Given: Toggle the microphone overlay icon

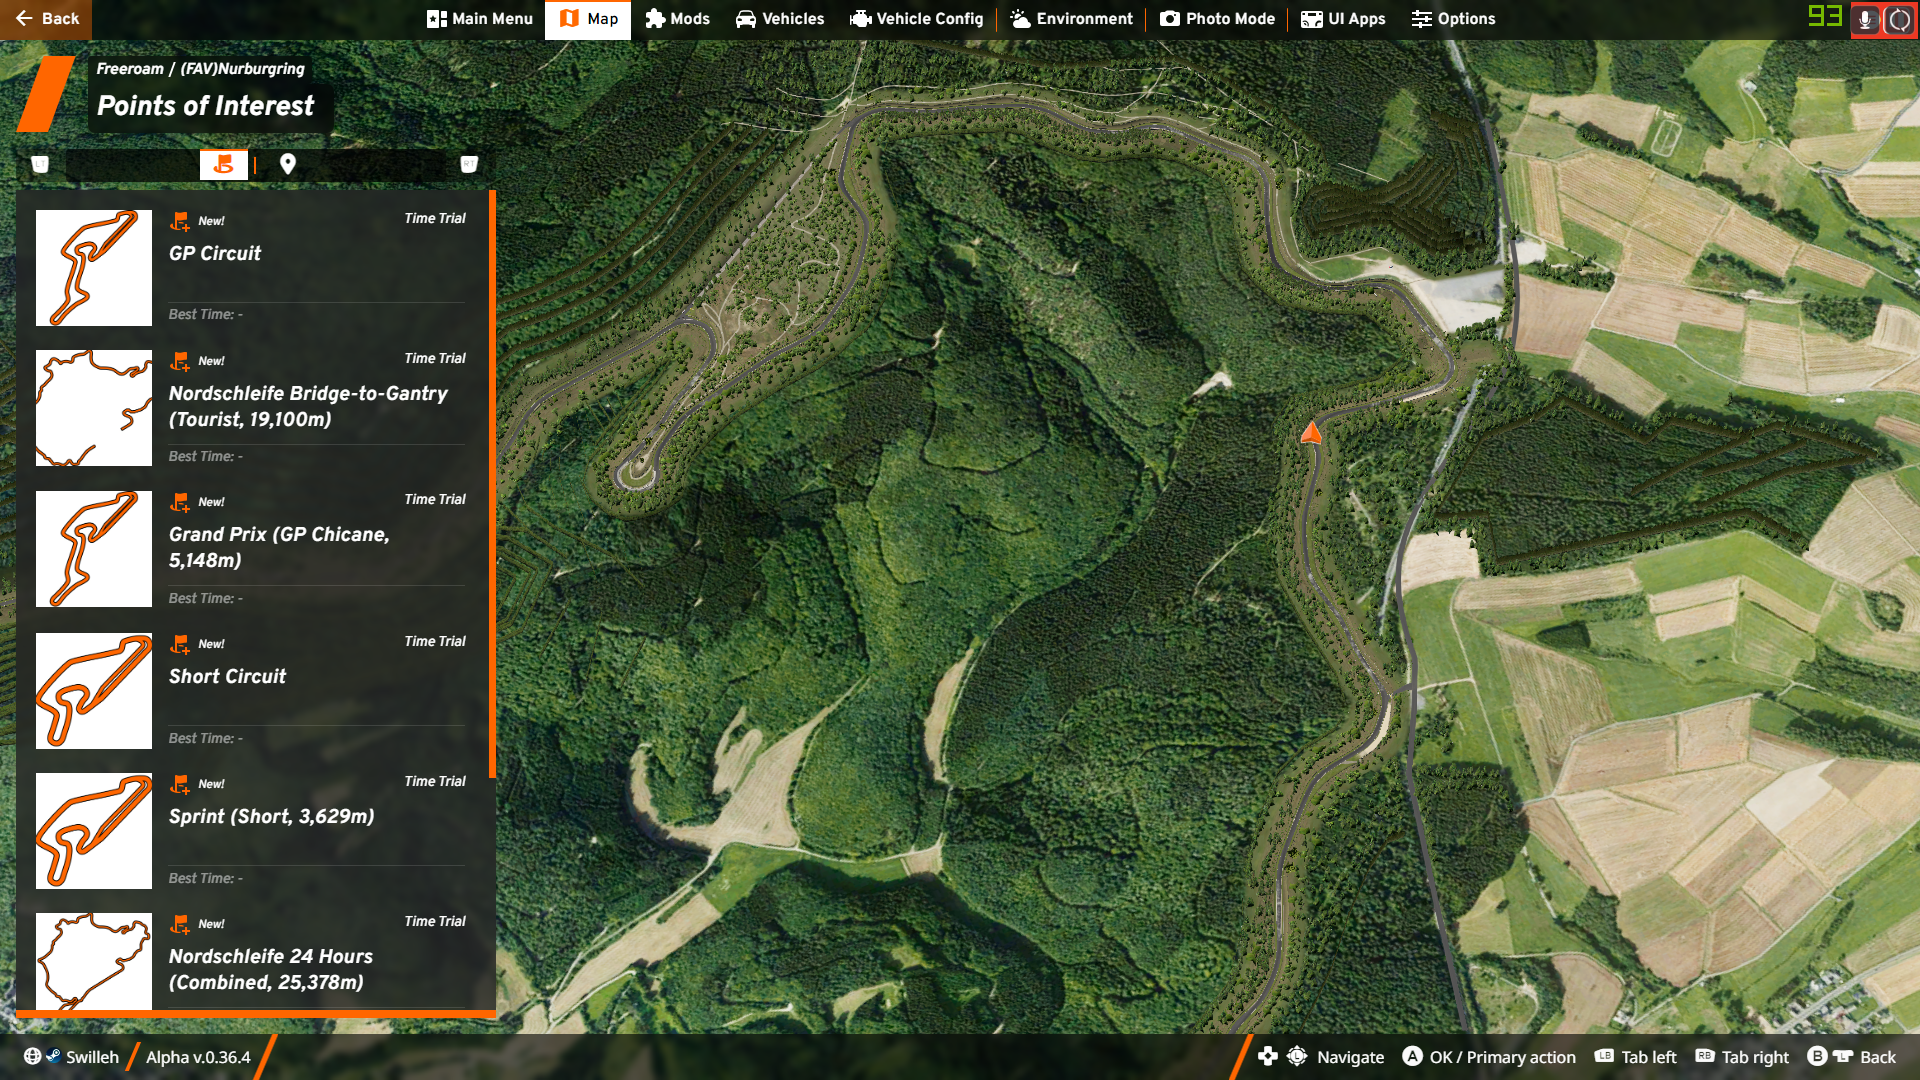Looking at the screenshot, I should pos(1865,20).
